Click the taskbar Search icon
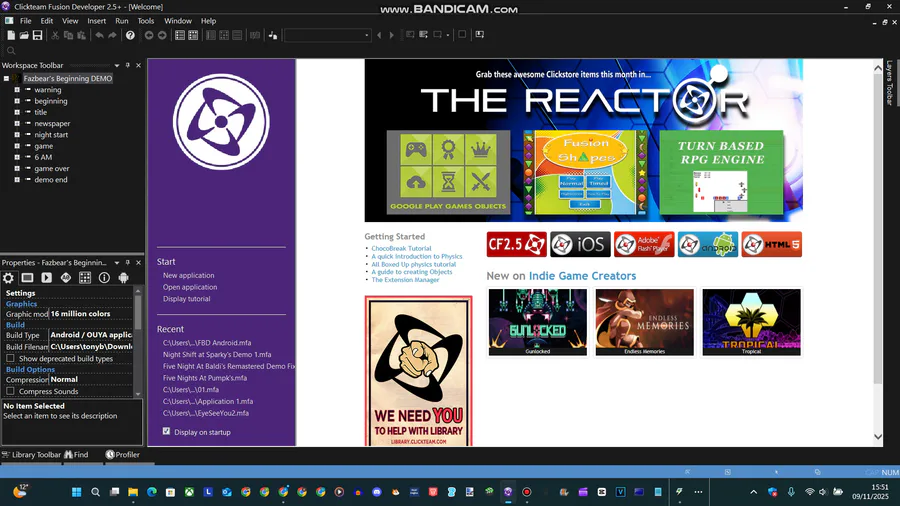This screenshot has width=900, height=506. (x=95, y=492)
